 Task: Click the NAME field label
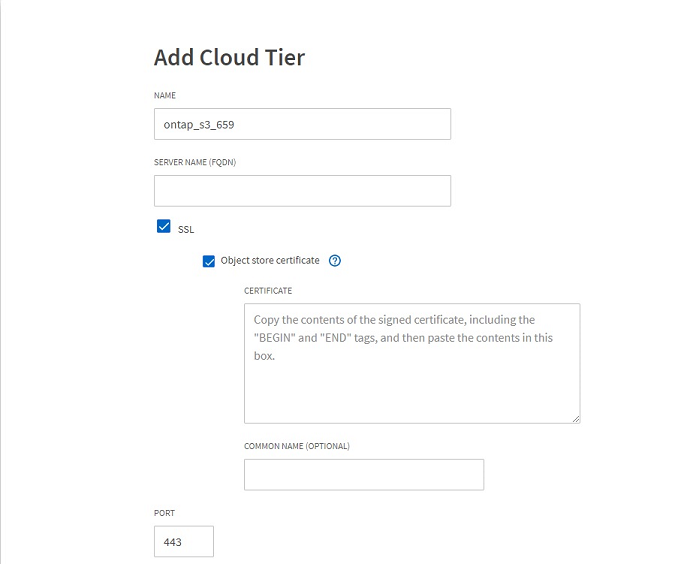point(165,95)
